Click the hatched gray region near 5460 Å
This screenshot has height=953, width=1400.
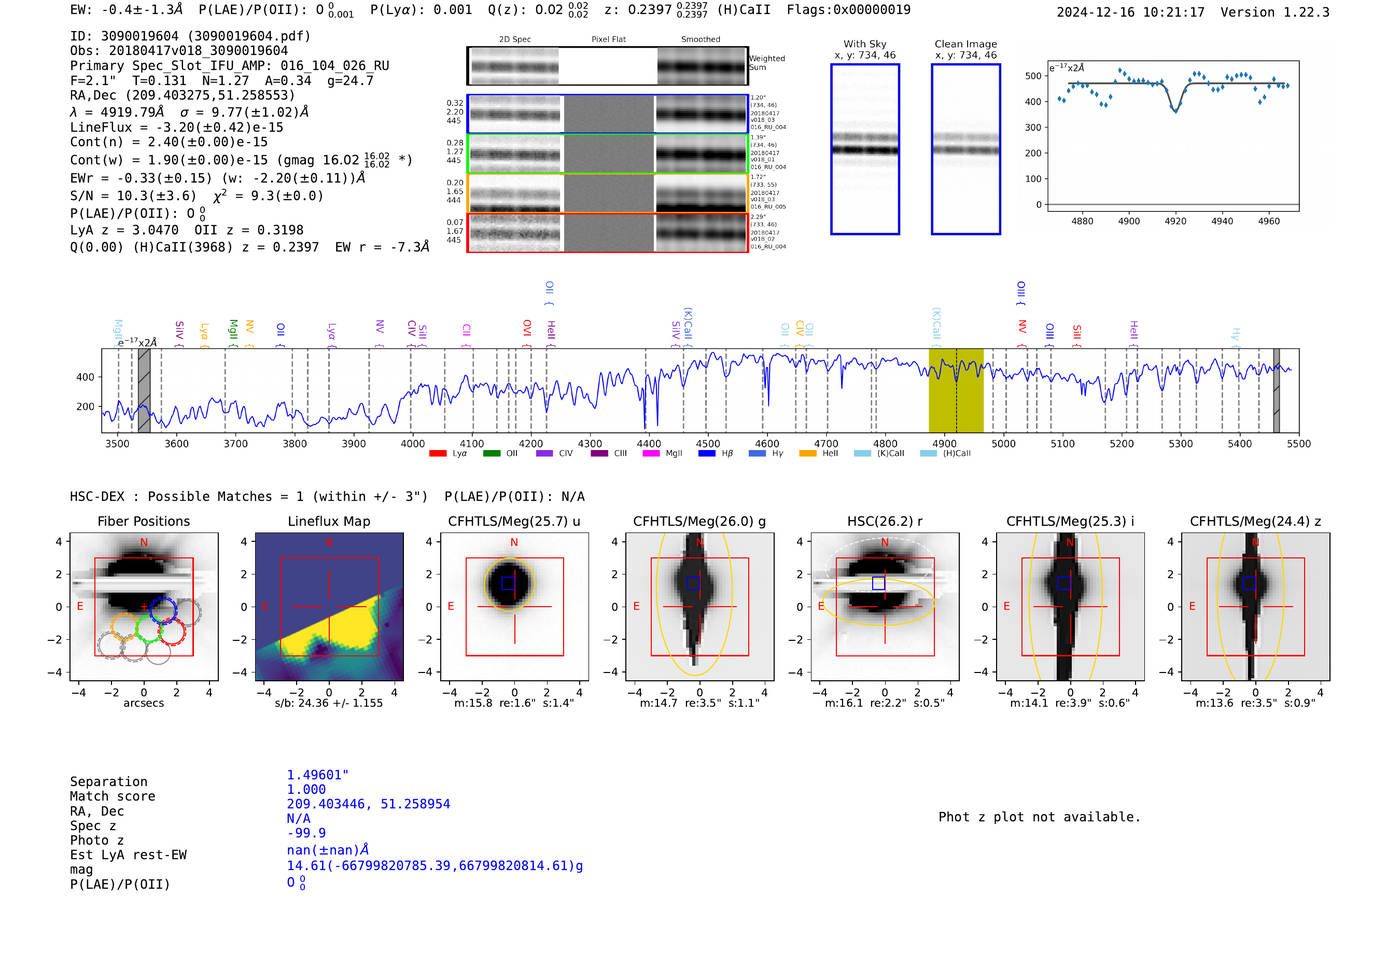click(x=1276, y=390)
